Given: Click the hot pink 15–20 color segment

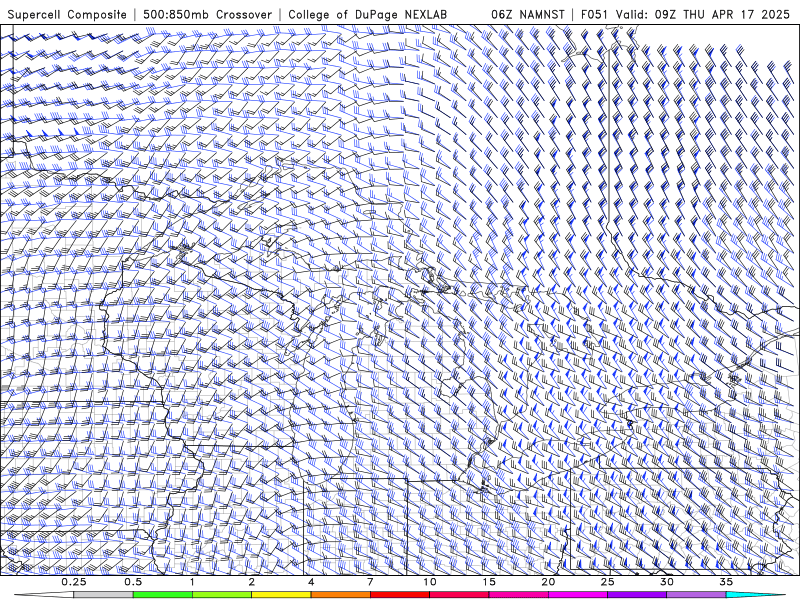Looking at the screenshot, I should tap(518, 595).
